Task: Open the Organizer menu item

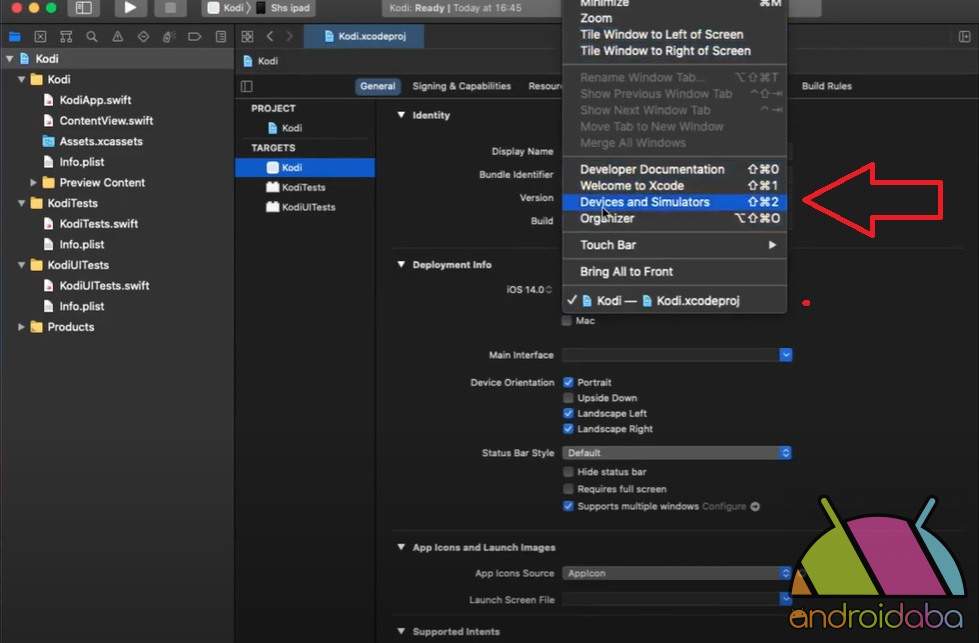Action: pos(674,218)
